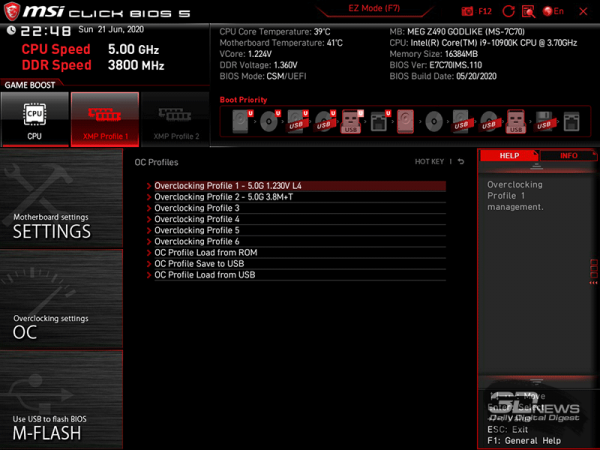Expand Overclocking Profile 2 - 5.0G 3.8M+T
The image size is (600, 450).
pos(223,197)
